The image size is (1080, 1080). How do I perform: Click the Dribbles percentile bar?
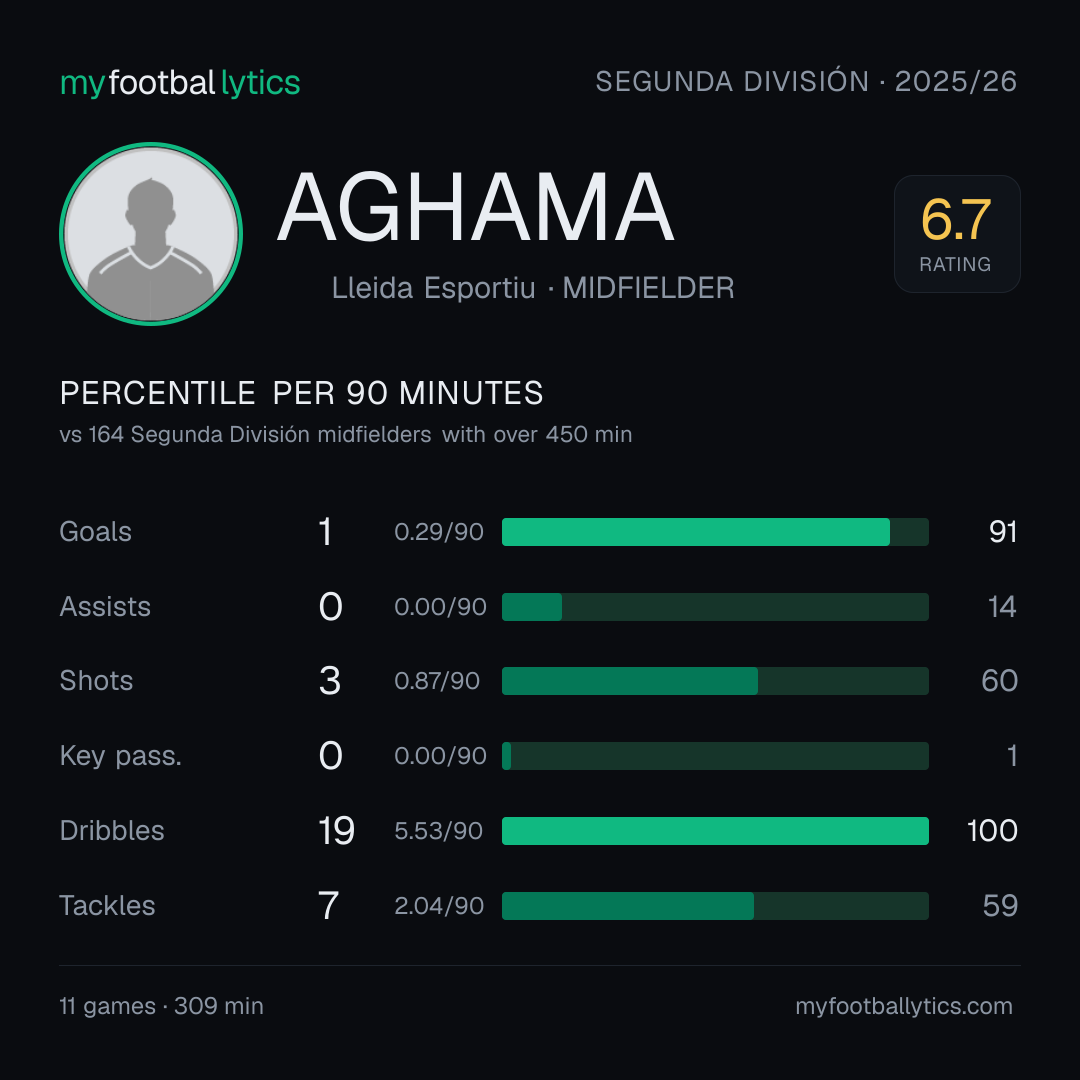point(715,831)
